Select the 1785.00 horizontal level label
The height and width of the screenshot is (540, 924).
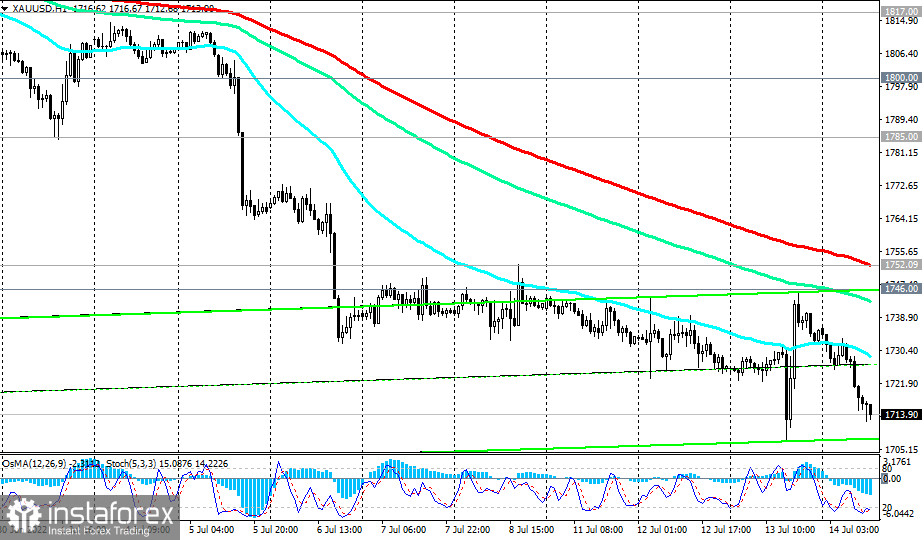[x=901, y=137]
